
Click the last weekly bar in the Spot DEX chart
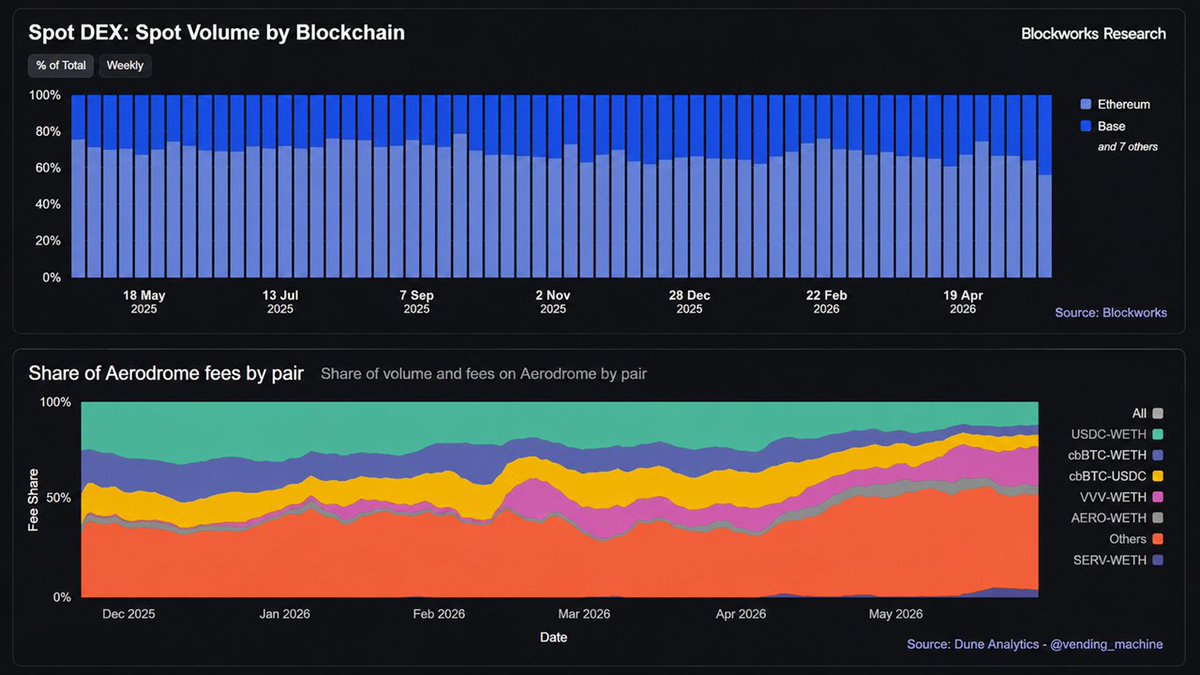coord(1045,186)
